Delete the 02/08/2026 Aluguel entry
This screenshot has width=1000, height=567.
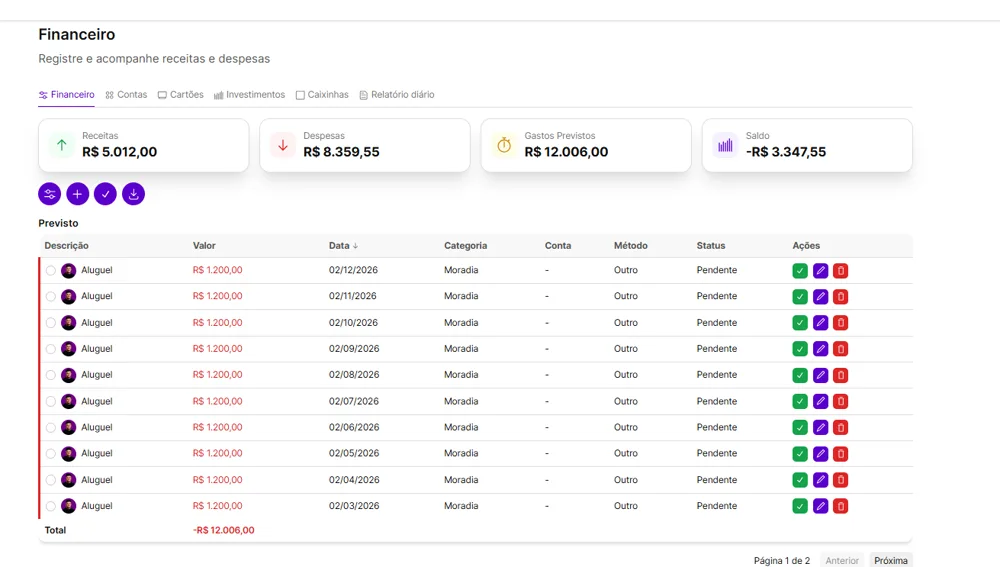841,375
